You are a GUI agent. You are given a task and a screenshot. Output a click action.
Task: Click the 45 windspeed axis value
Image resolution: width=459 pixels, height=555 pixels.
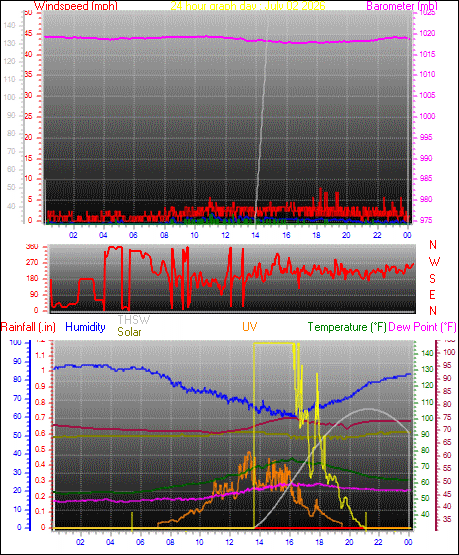point(28,34)
